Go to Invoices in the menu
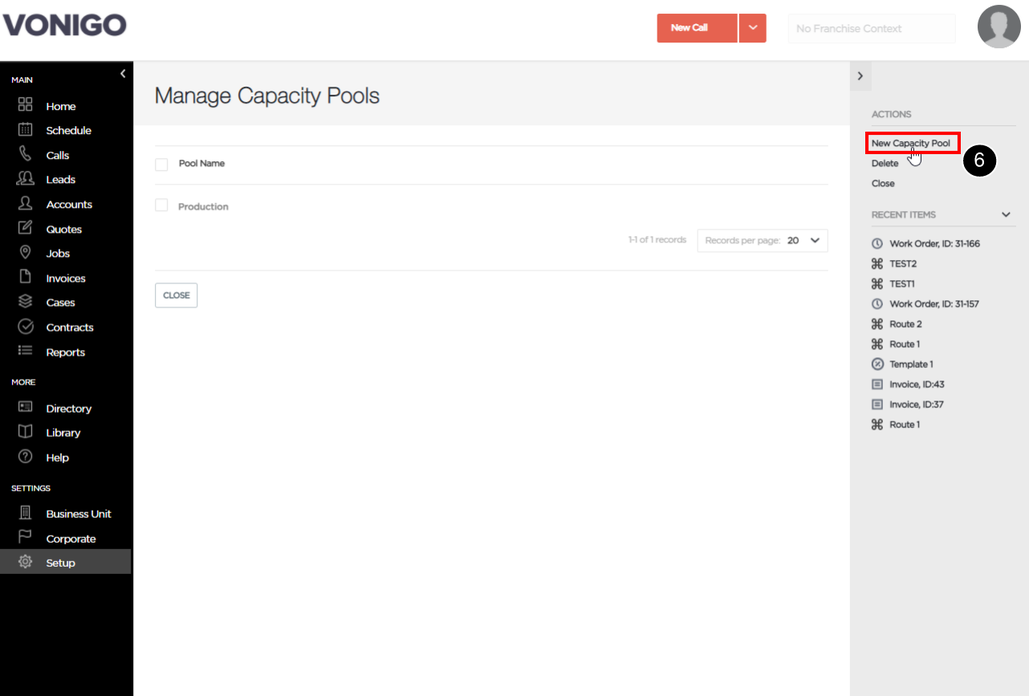Screen dimensions: 1029x696 [66, 278]
